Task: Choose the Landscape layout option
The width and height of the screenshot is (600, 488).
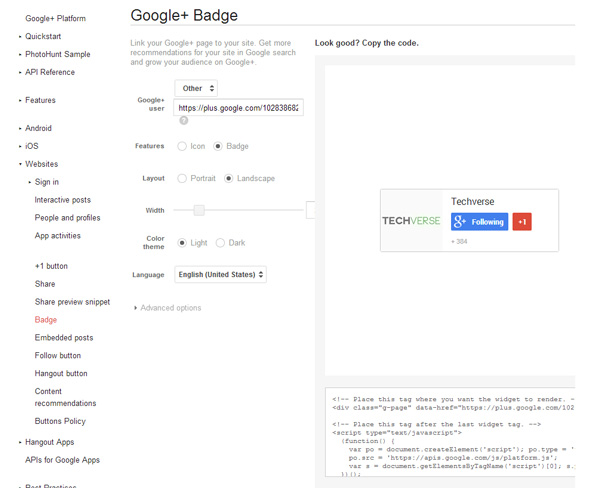Action: (x=228, y=178)
